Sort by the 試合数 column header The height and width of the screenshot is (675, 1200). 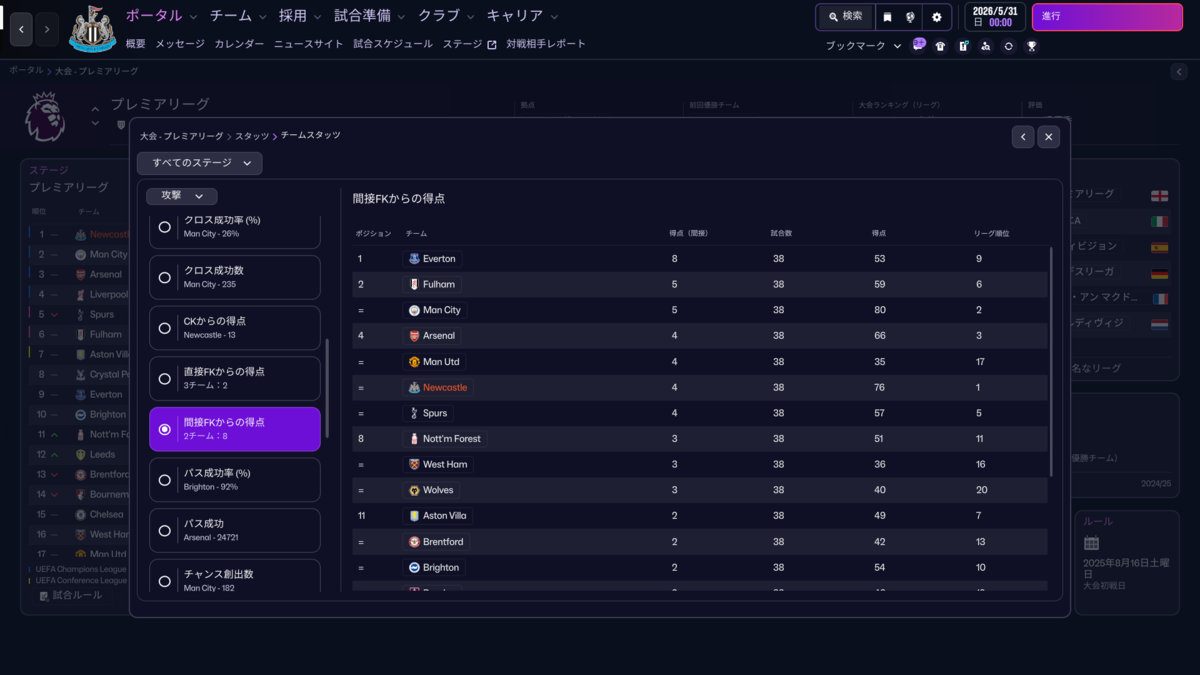tap(782, 233)
